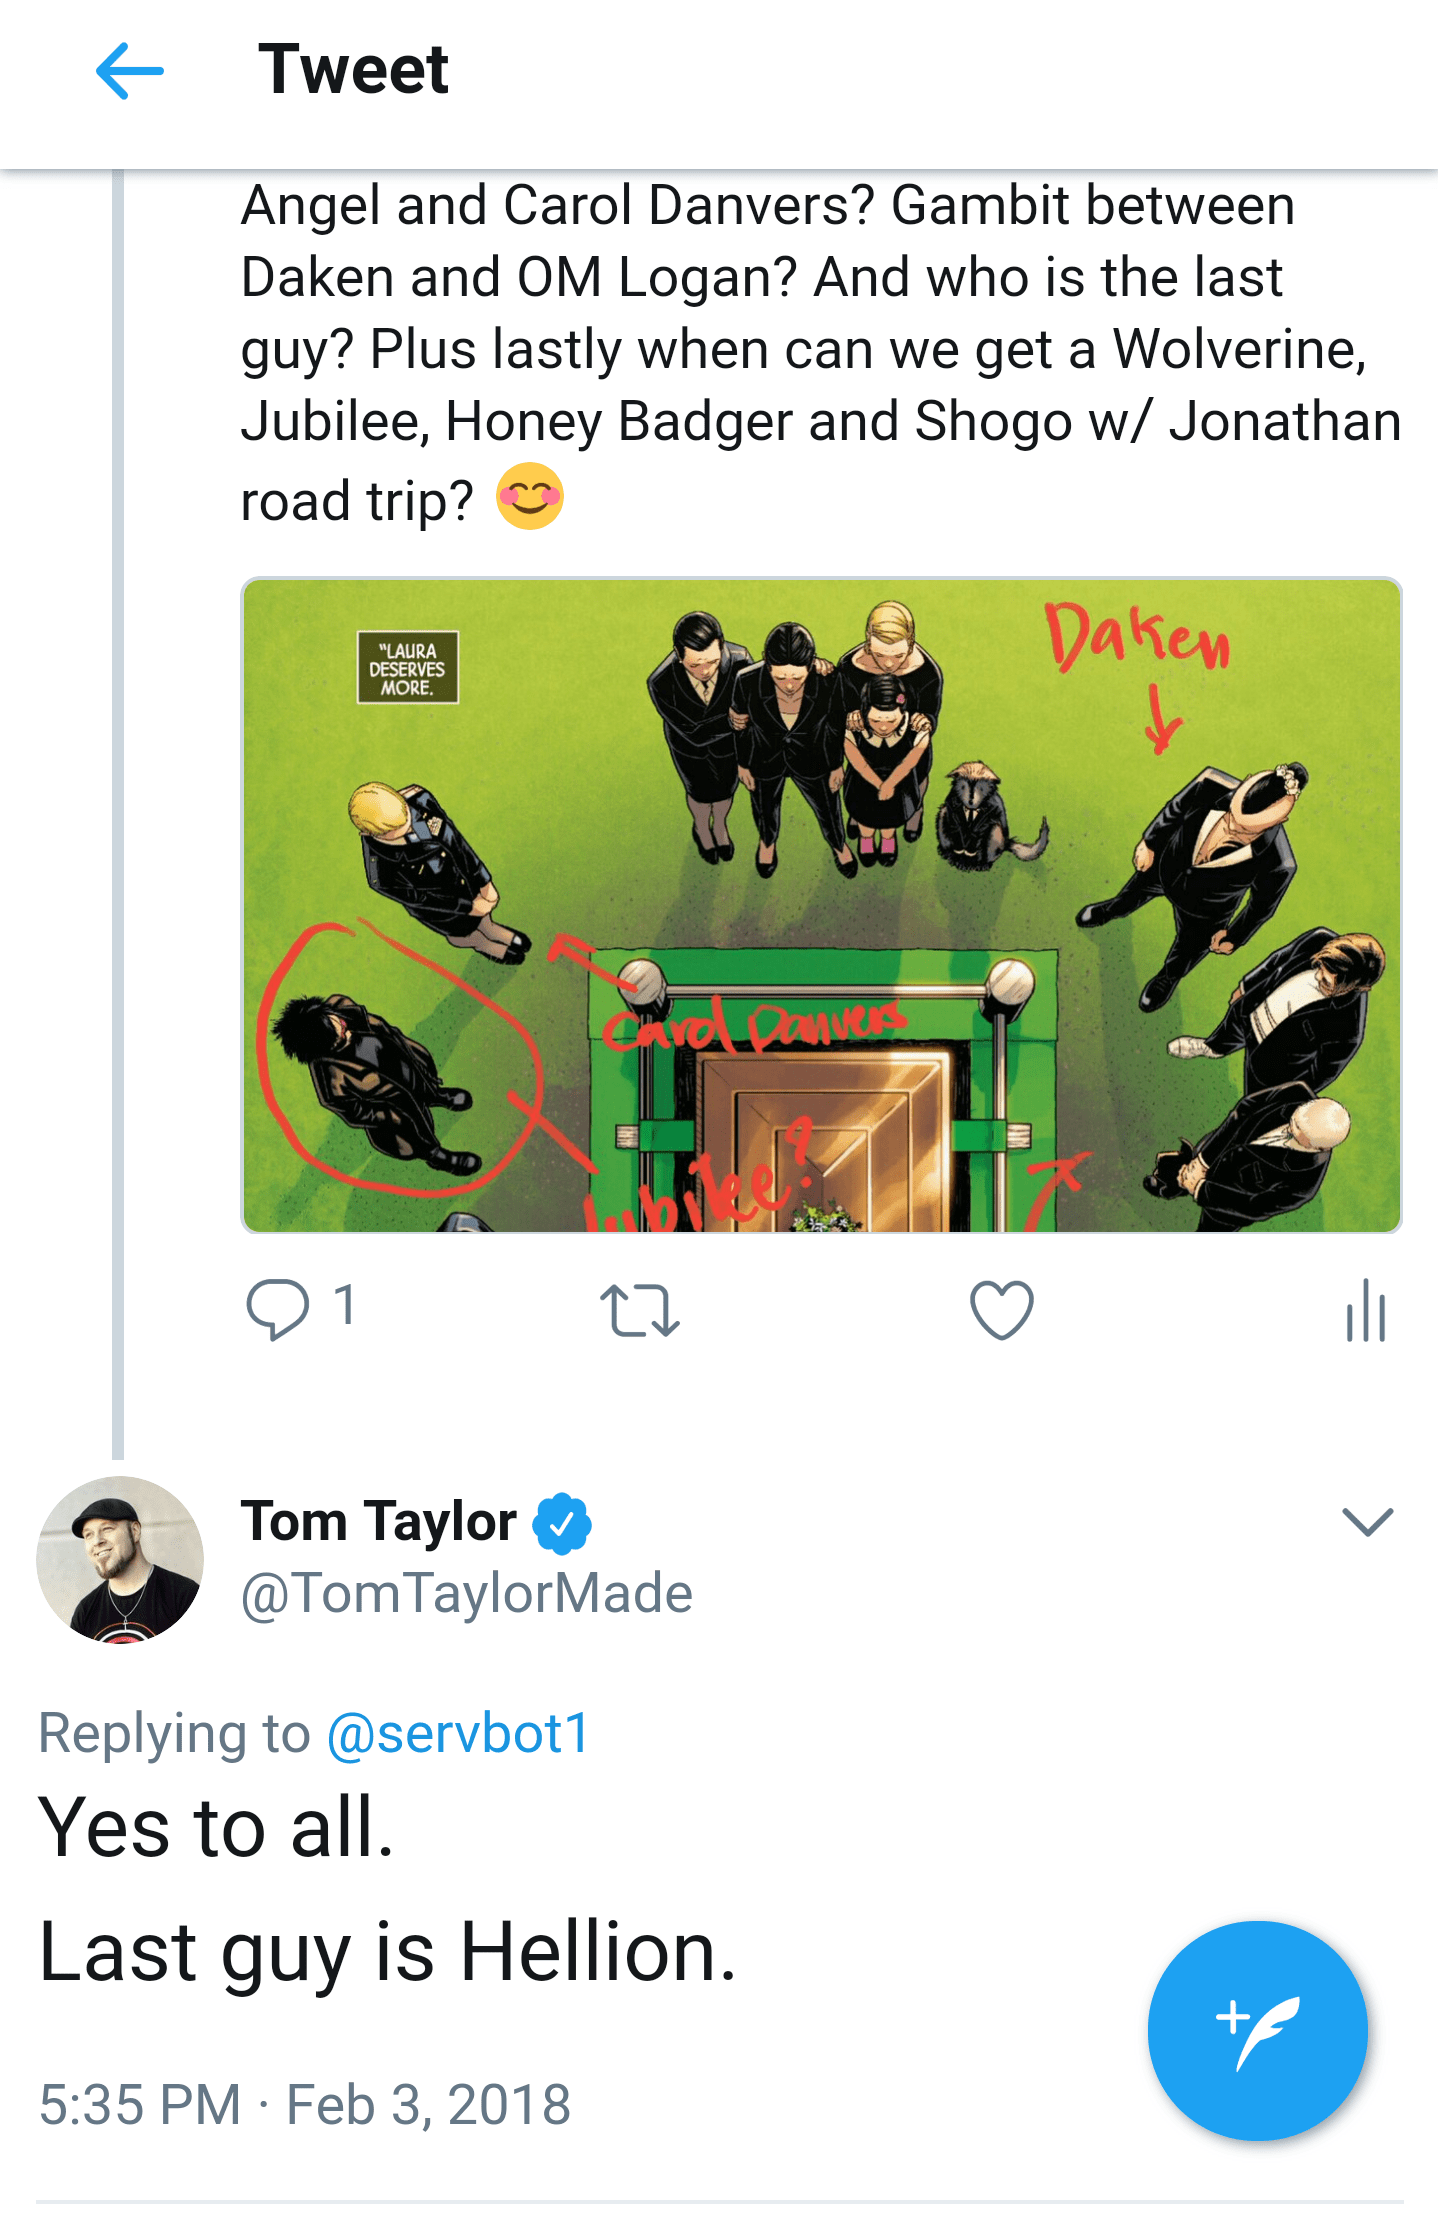Tap the Tom Taylor display name

tap(379, 1521)
